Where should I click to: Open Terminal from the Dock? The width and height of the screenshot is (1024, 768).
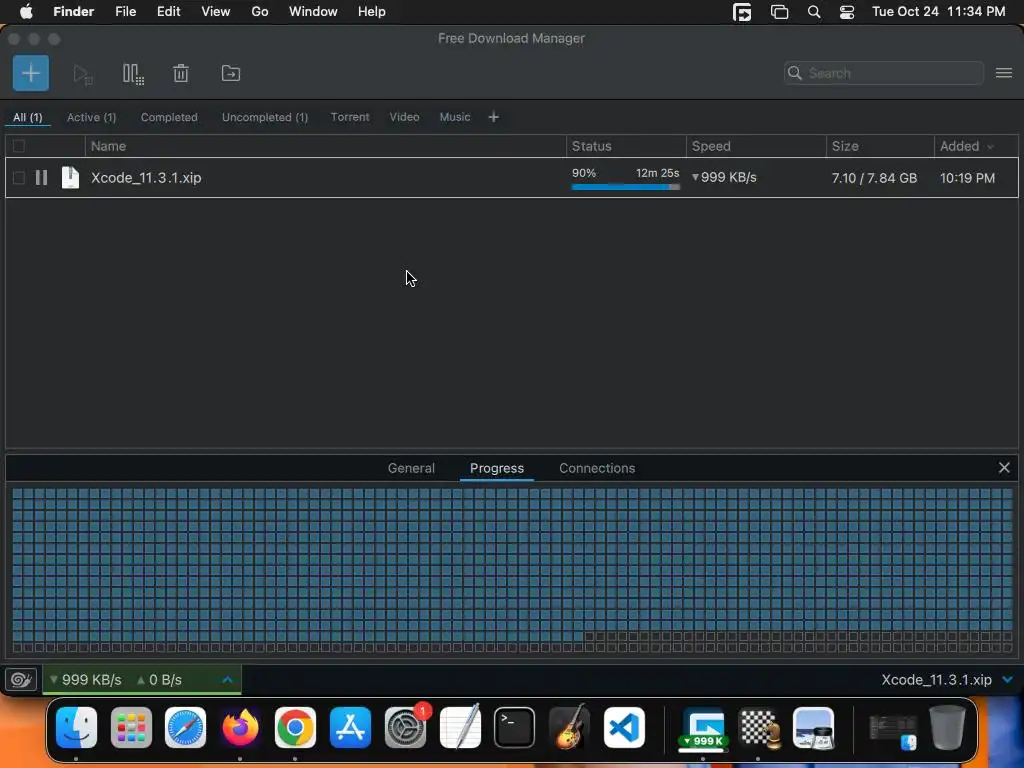515,728
